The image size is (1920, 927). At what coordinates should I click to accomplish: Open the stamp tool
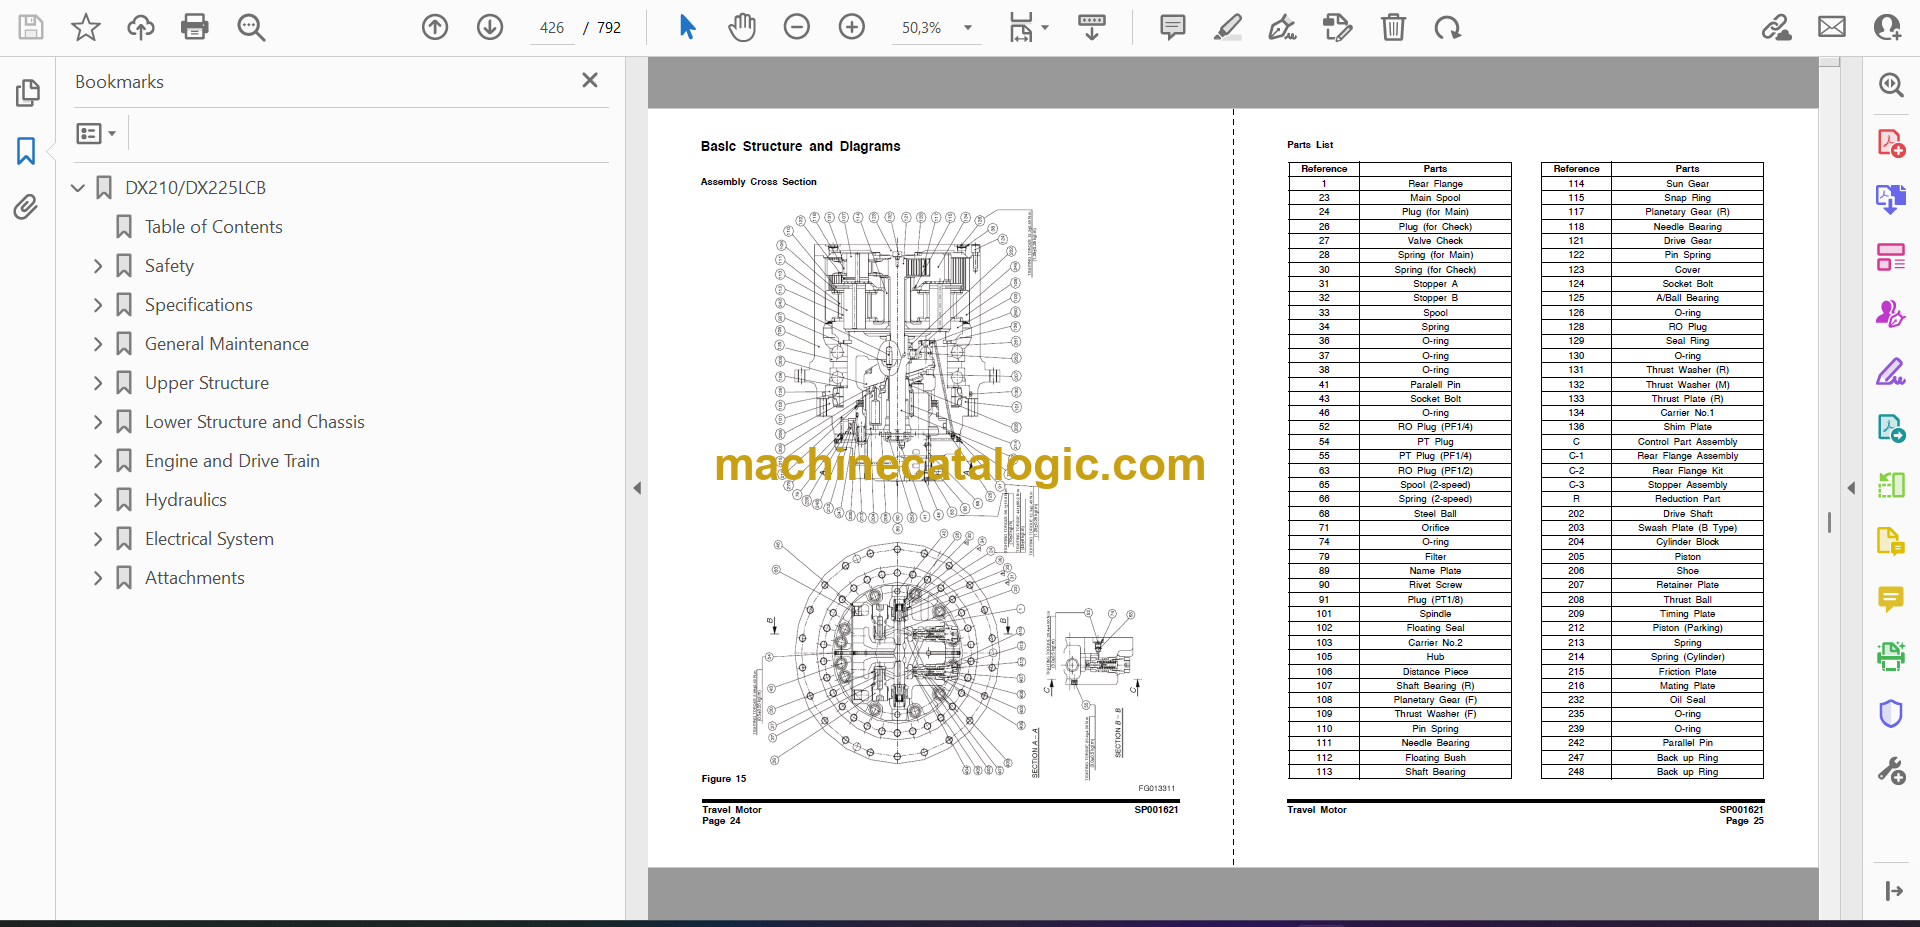coord(1337,27)
